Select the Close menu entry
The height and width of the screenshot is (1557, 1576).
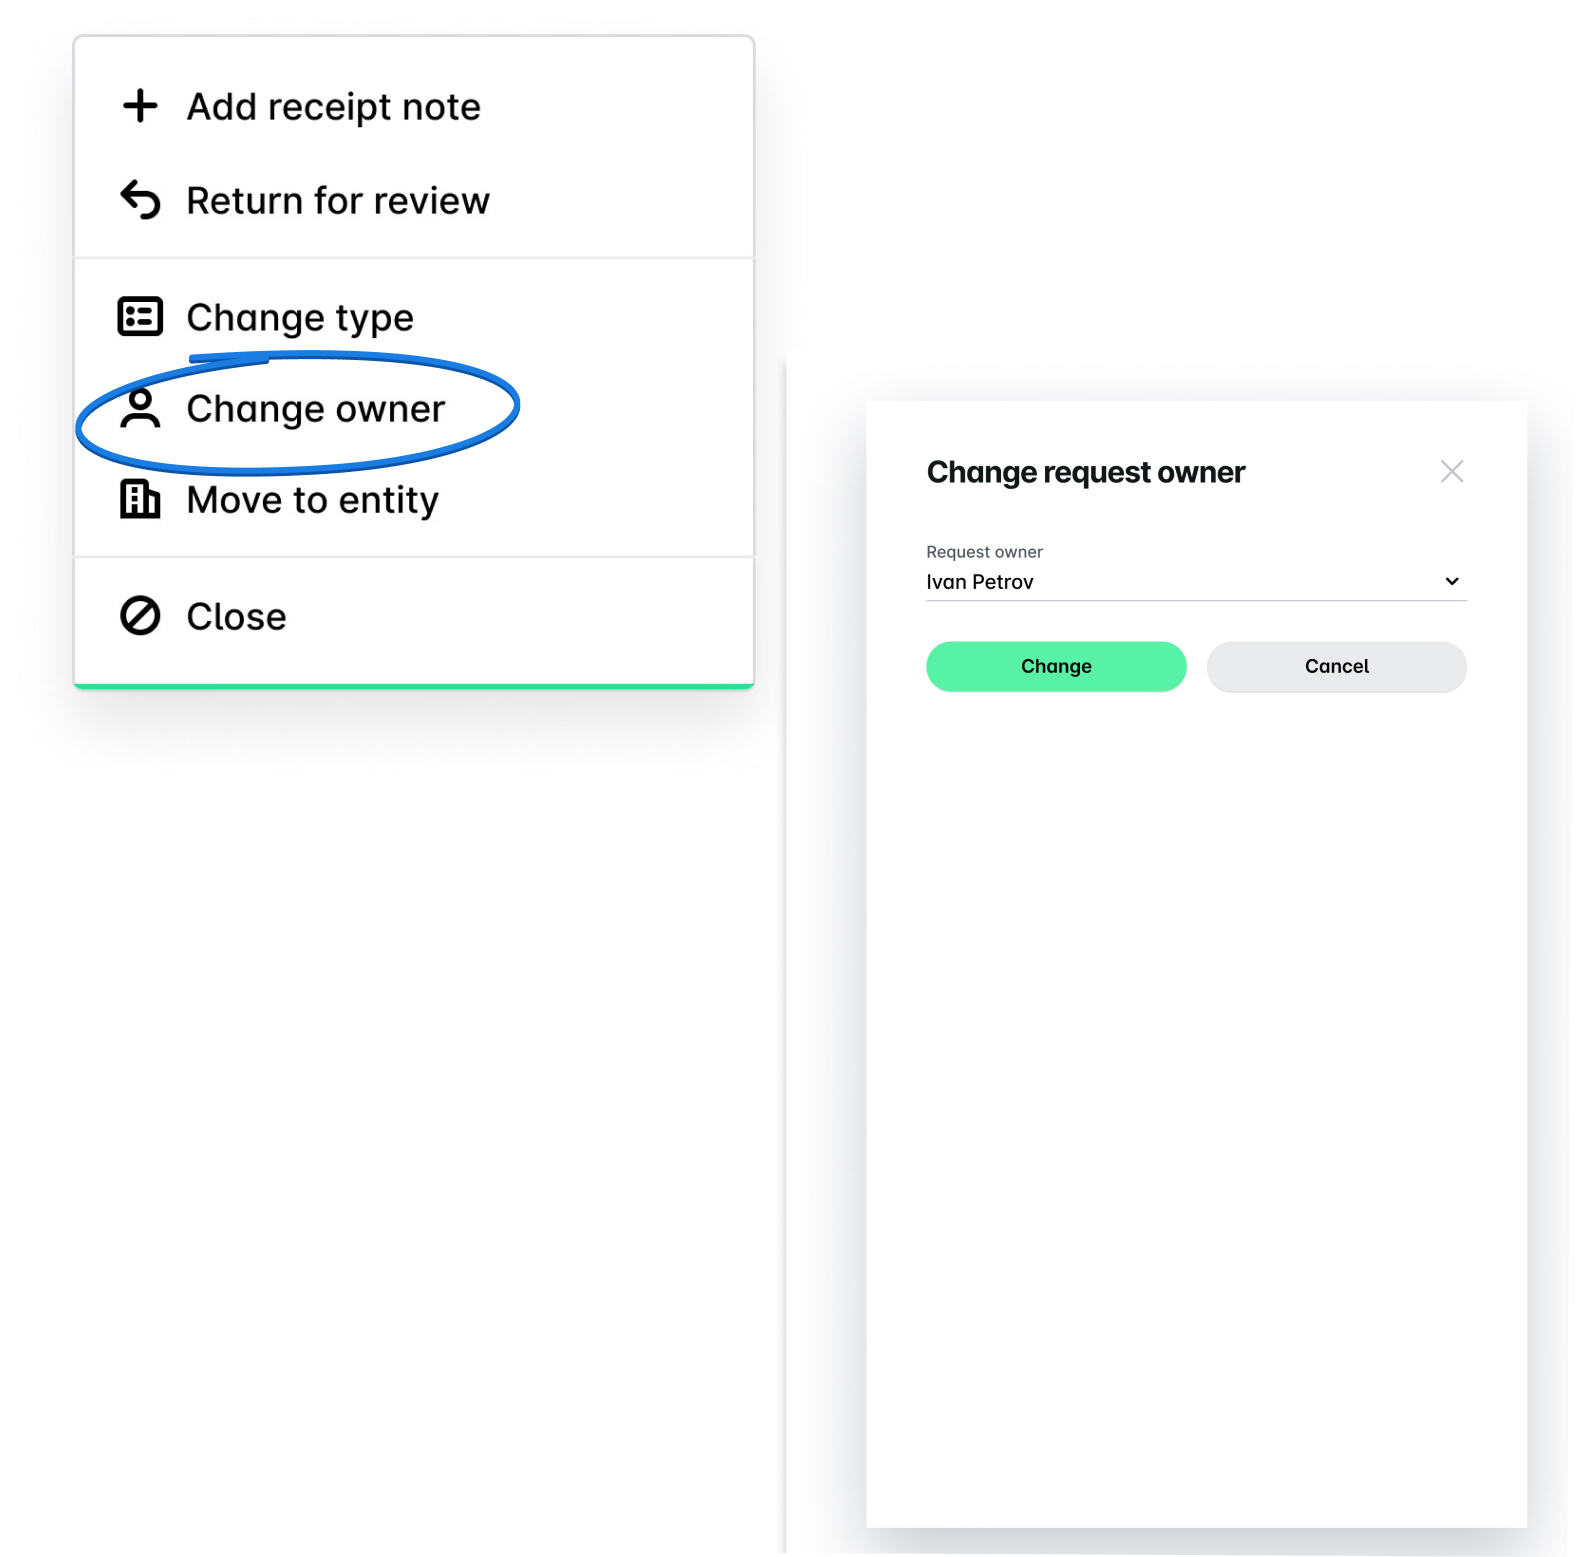coord(235,616)
